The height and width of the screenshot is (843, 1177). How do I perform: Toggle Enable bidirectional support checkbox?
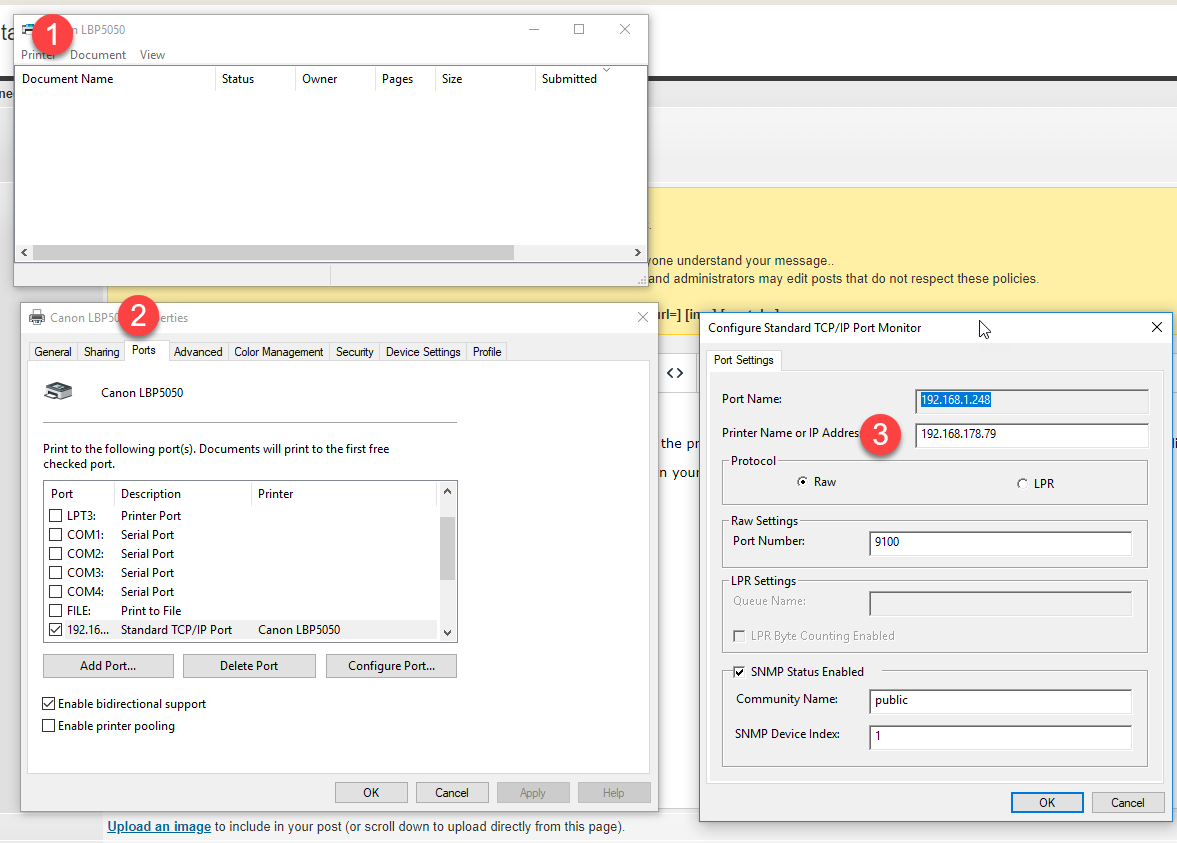coord(49,703)
